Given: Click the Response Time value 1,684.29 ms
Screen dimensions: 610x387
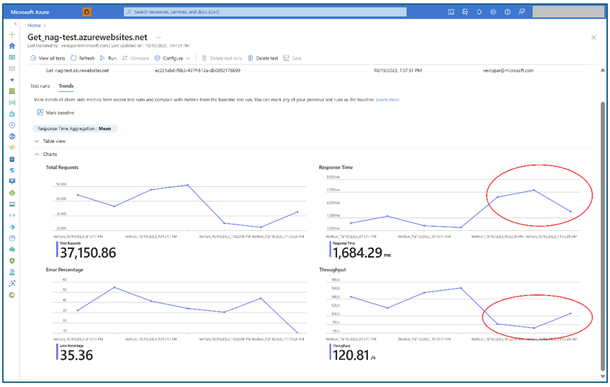Looking at the screenshot, I should (x=362, y=253).
